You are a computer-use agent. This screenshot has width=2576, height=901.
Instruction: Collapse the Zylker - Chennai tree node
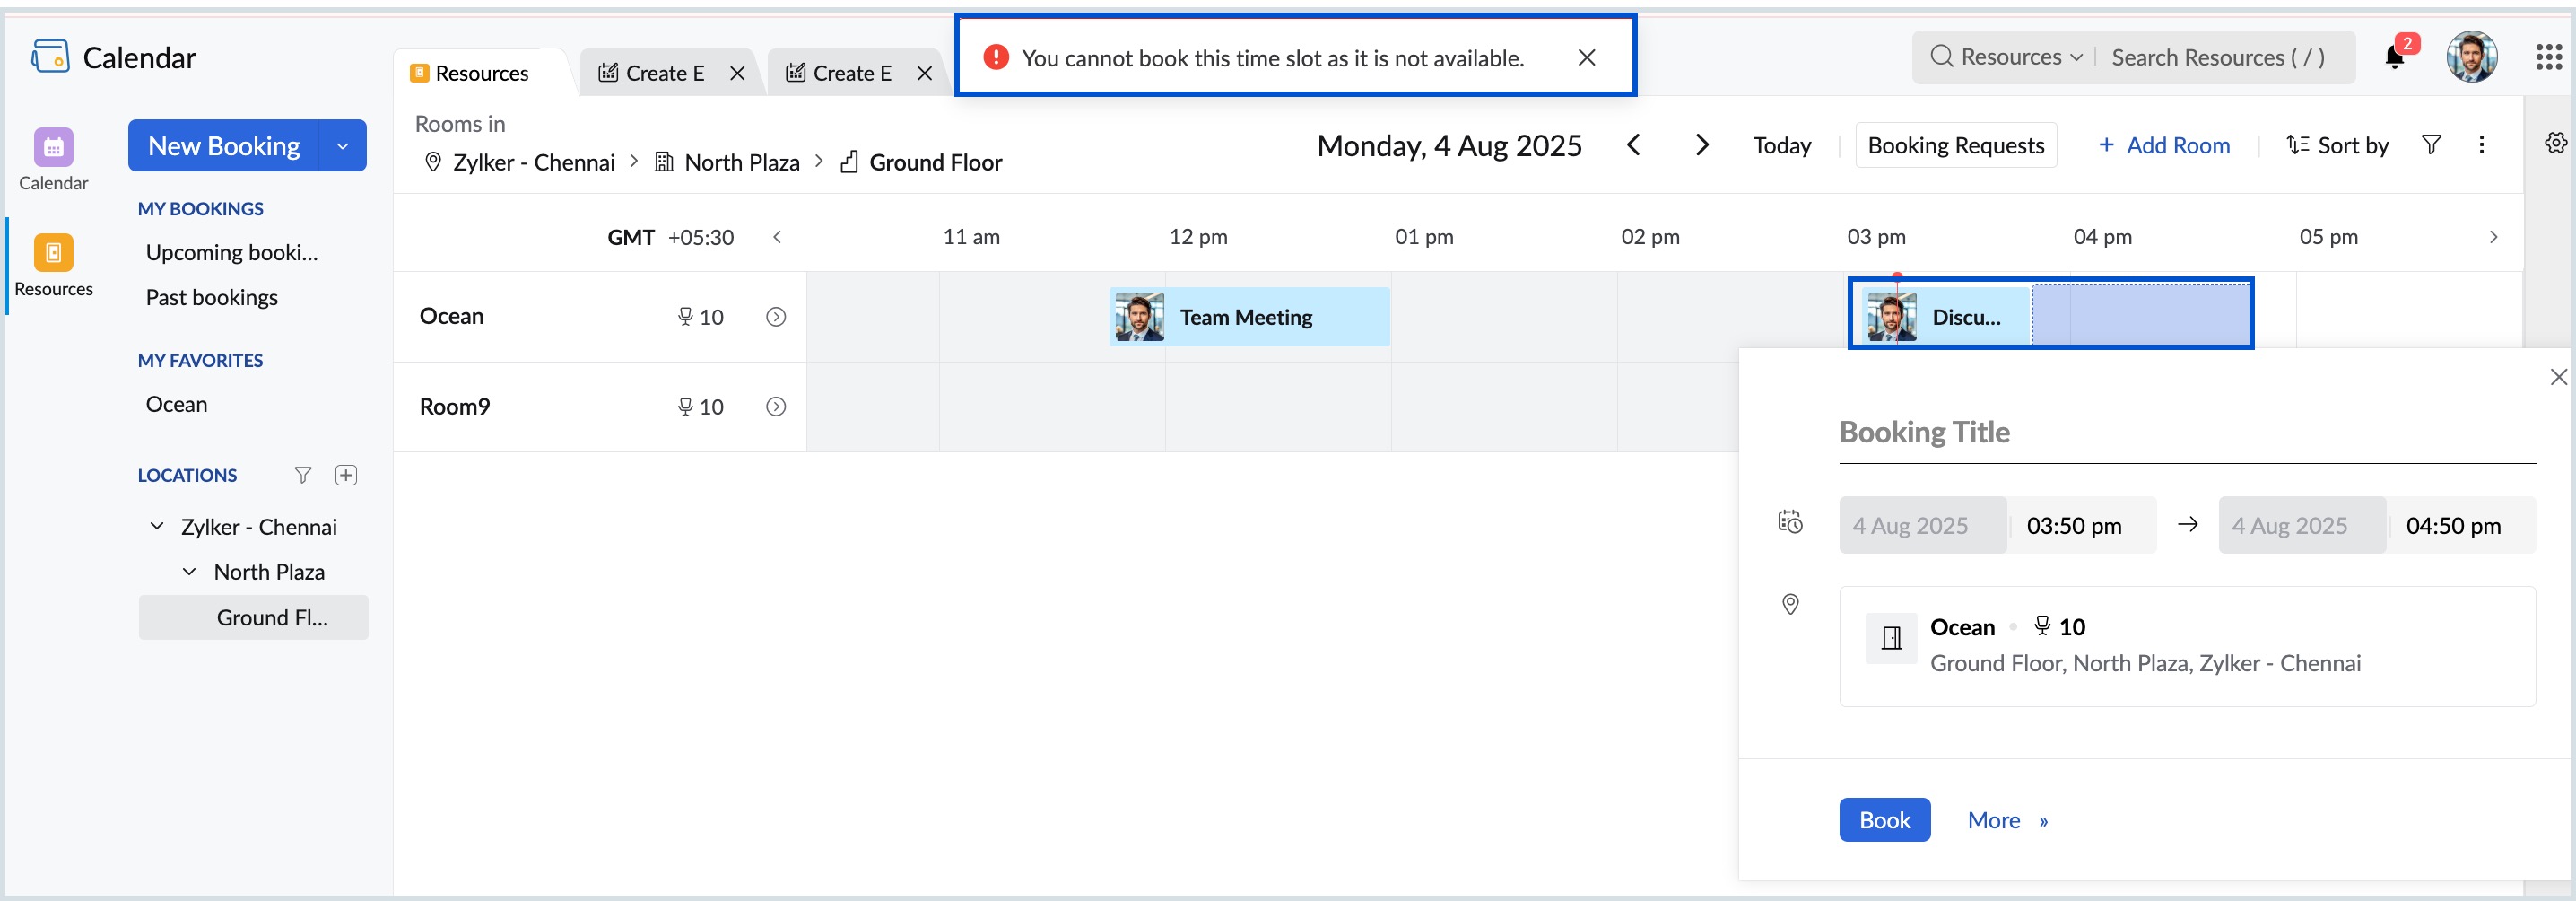coord(157,526)
